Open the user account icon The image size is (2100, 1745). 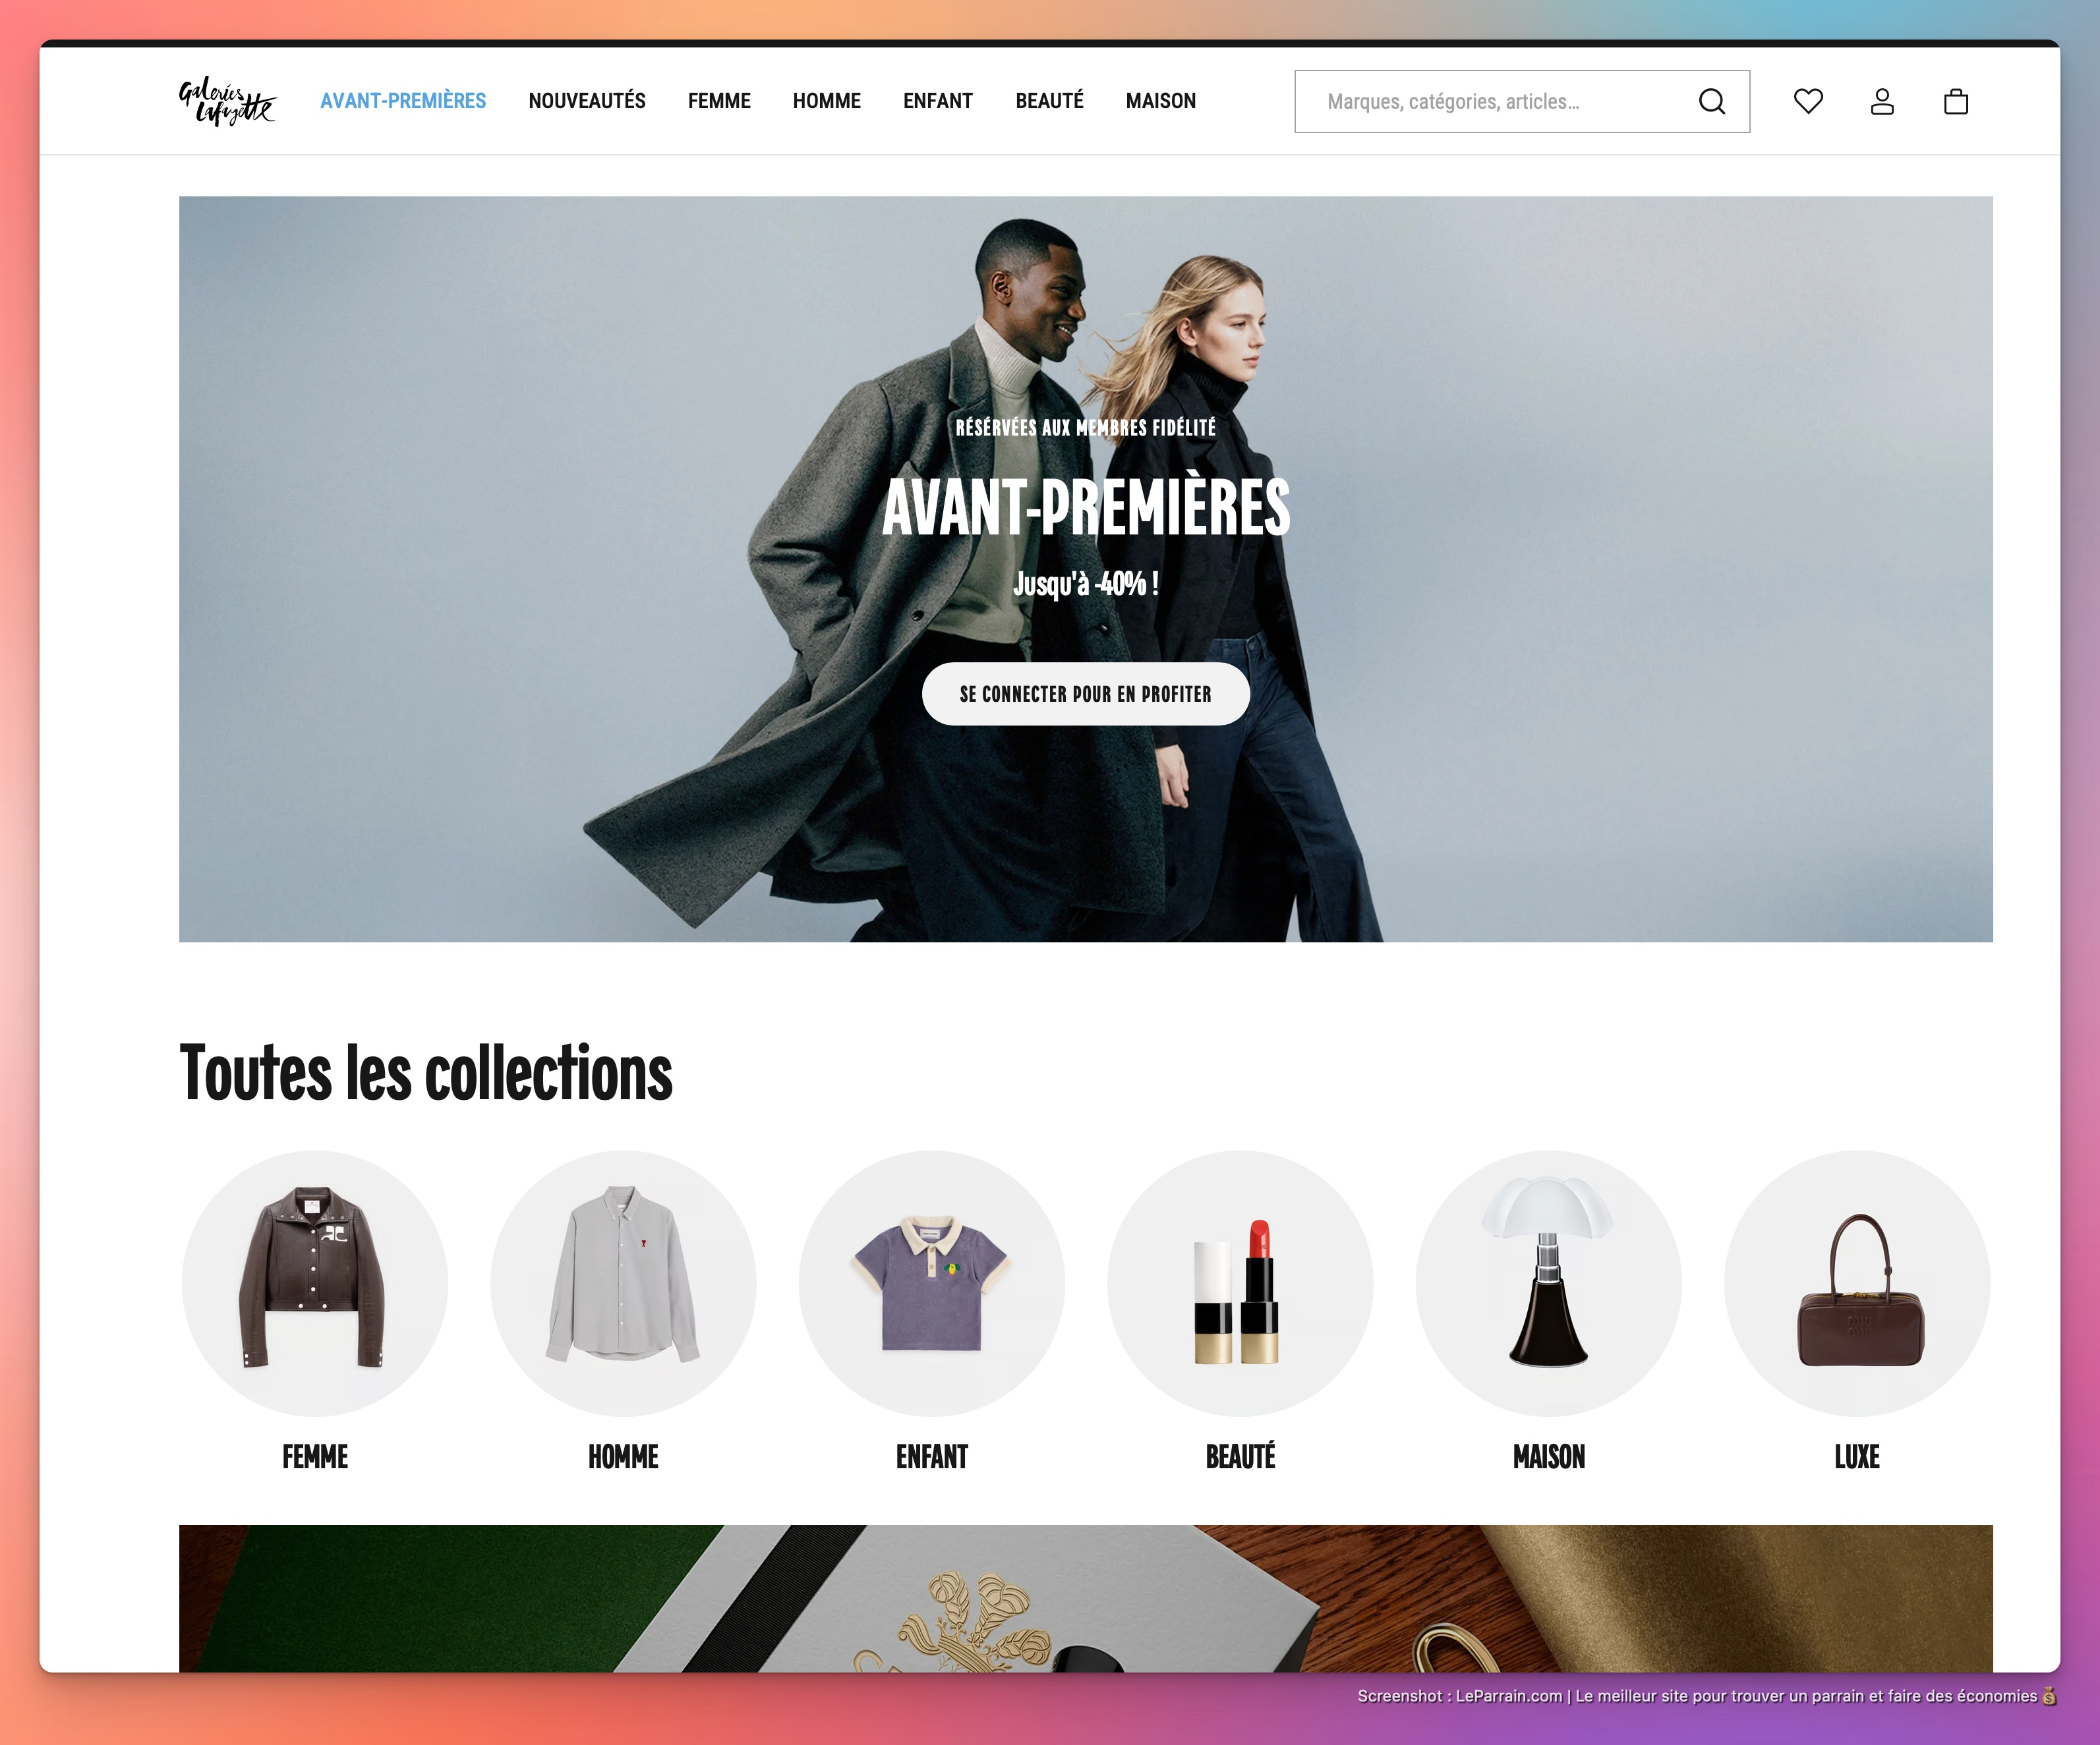point(1882,101)
